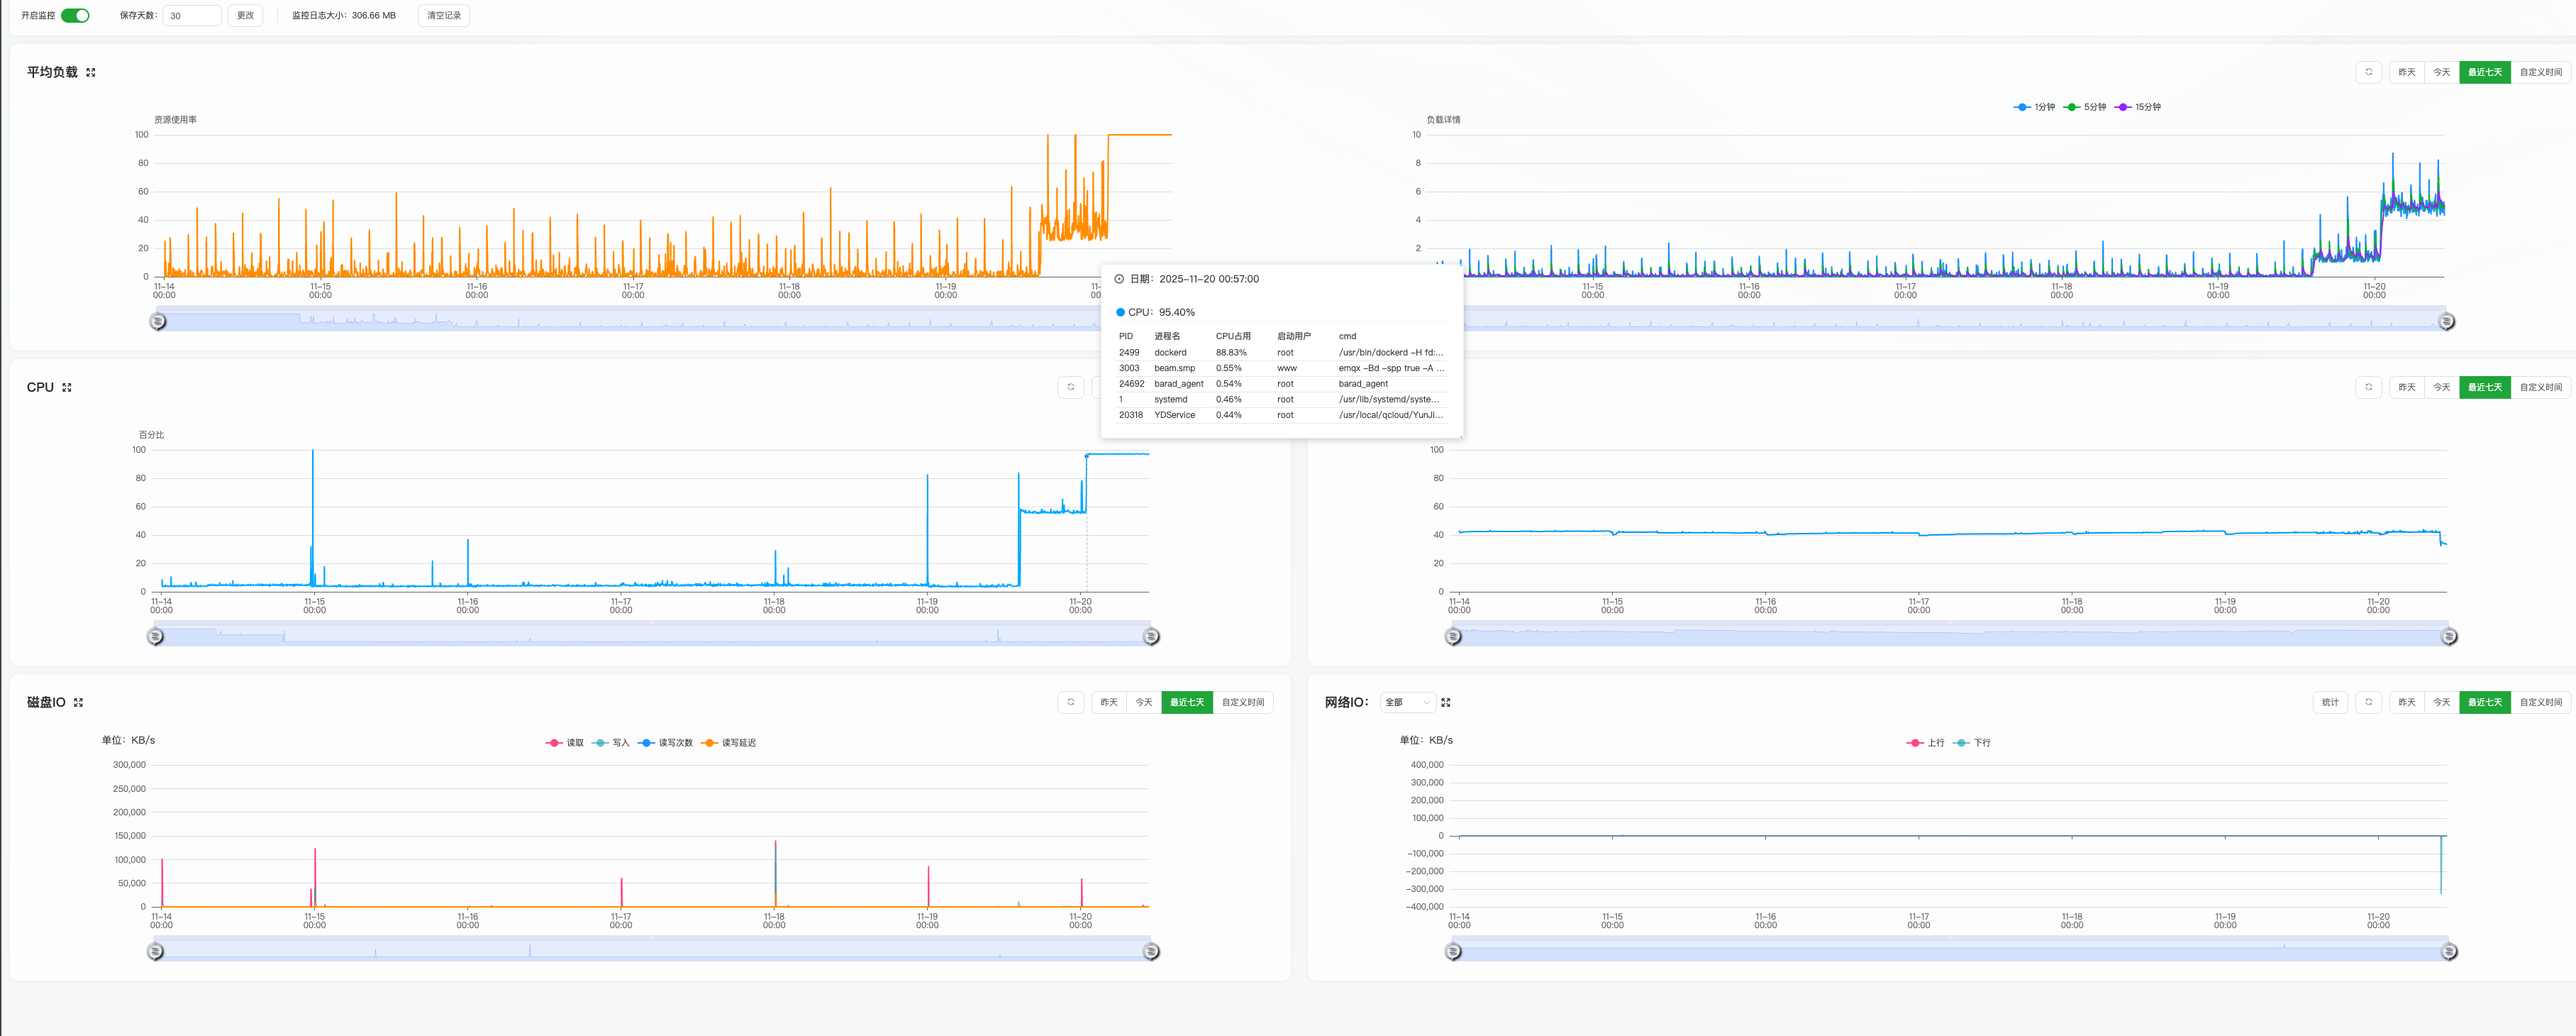This screenshot has height=1036, width=2576.
Task: Expand the 磁盘IO chart to fullscreen
Action: pos(79,702)
